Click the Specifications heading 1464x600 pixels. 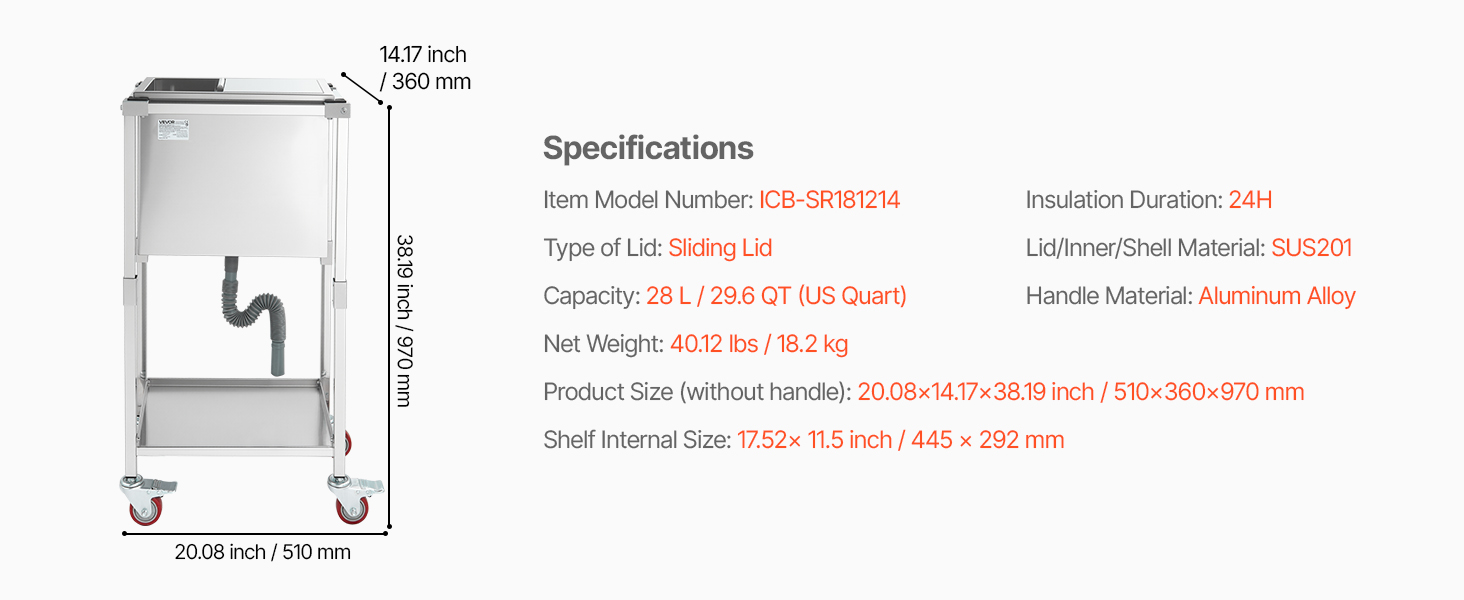pyautogui.click(x=648, y=148)
